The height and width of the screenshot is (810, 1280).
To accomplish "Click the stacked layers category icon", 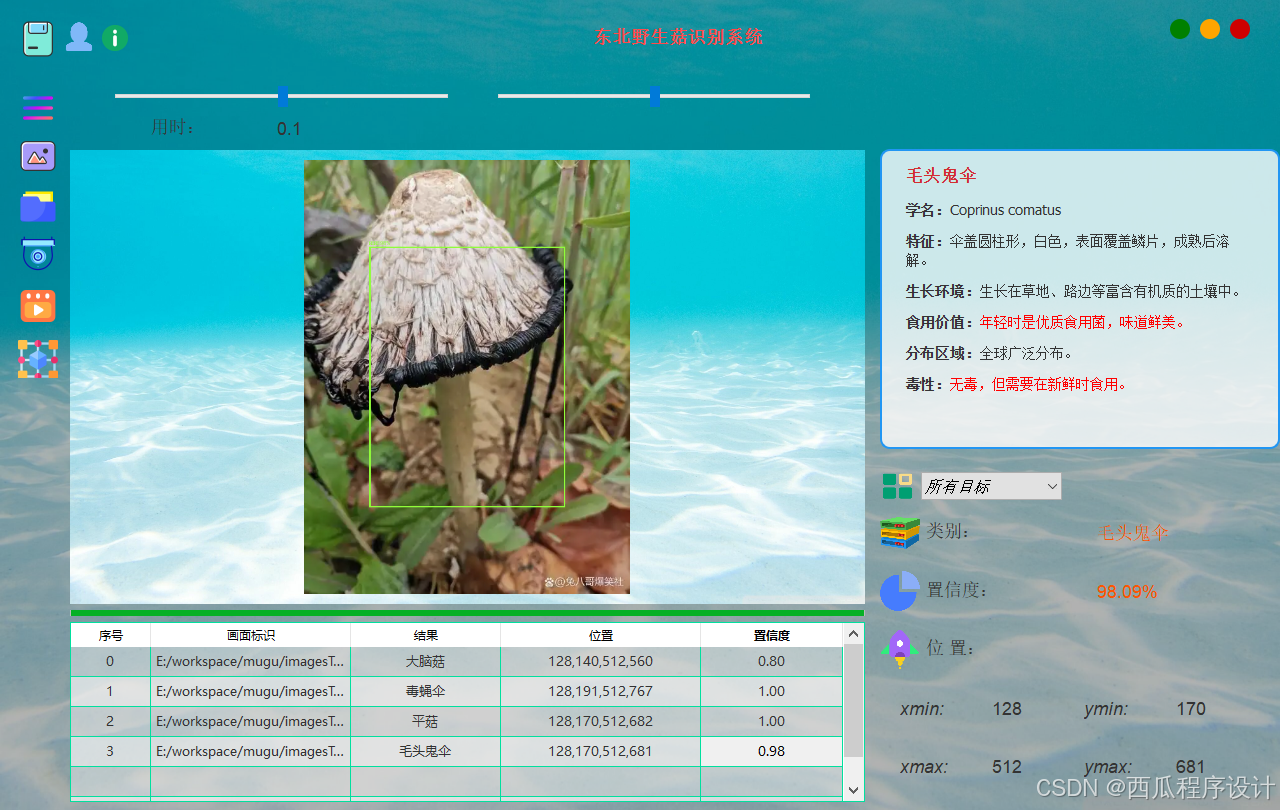I will point(900,532).
